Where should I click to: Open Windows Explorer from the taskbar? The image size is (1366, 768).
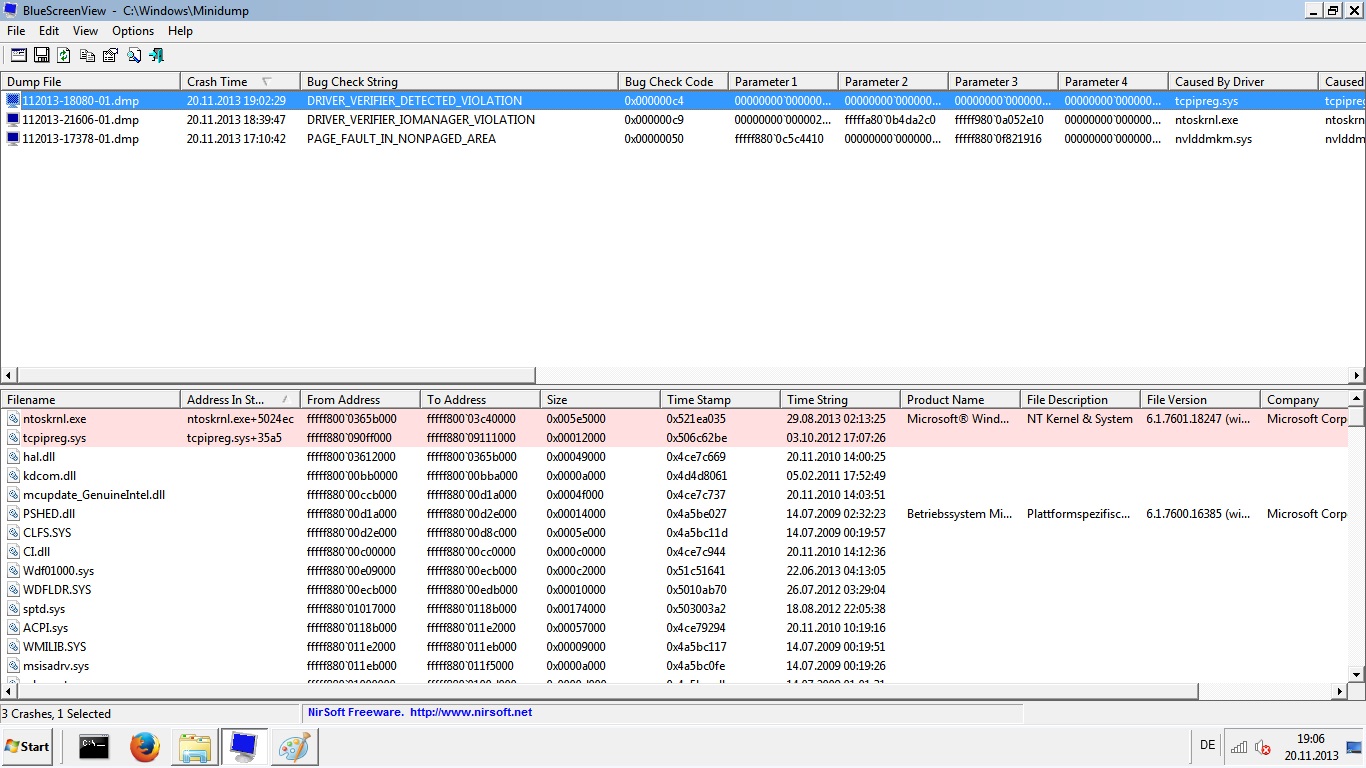tap(194, 747)
